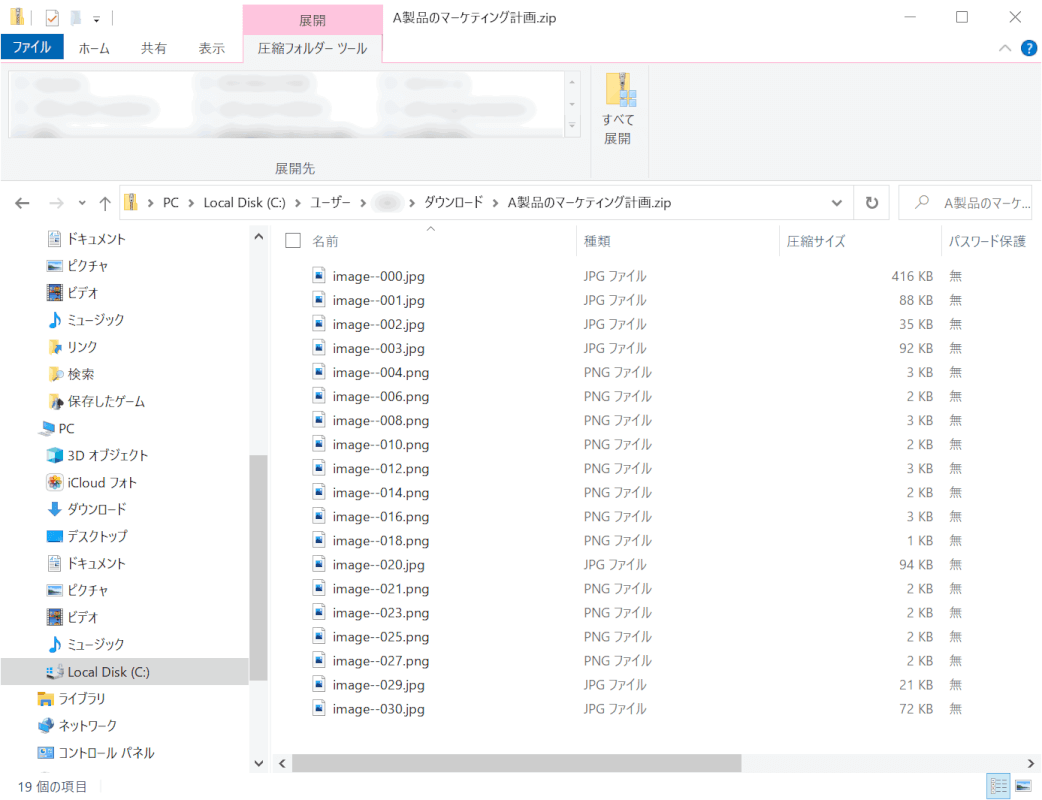Click the Refresh icon beside address bar
Viewport: 1042px width, 800px height.
click(871, 203)
